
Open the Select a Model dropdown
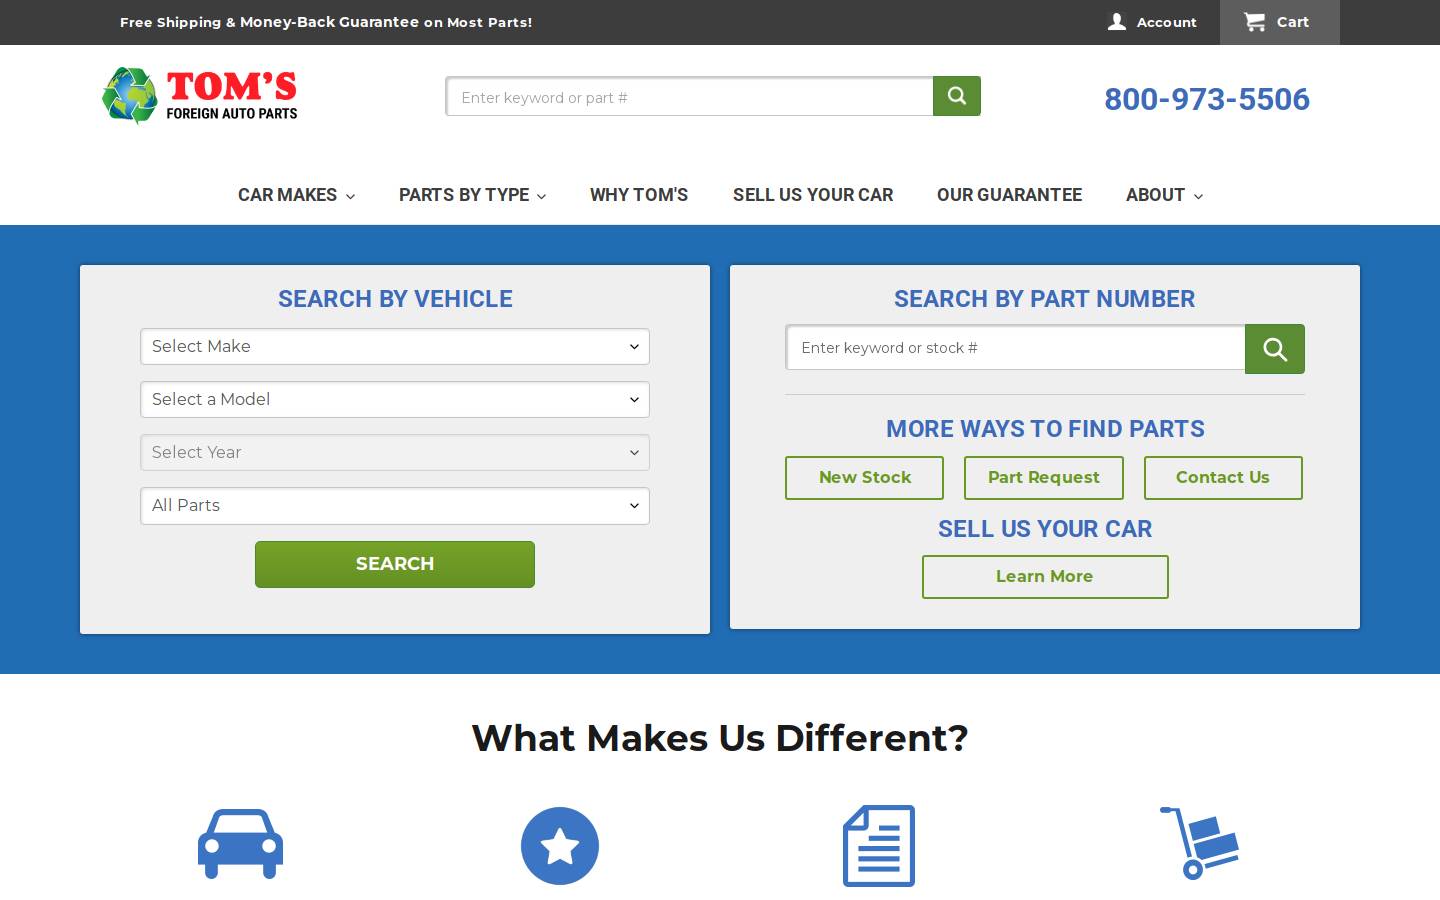pyautogui.click(x=395, y=400)
